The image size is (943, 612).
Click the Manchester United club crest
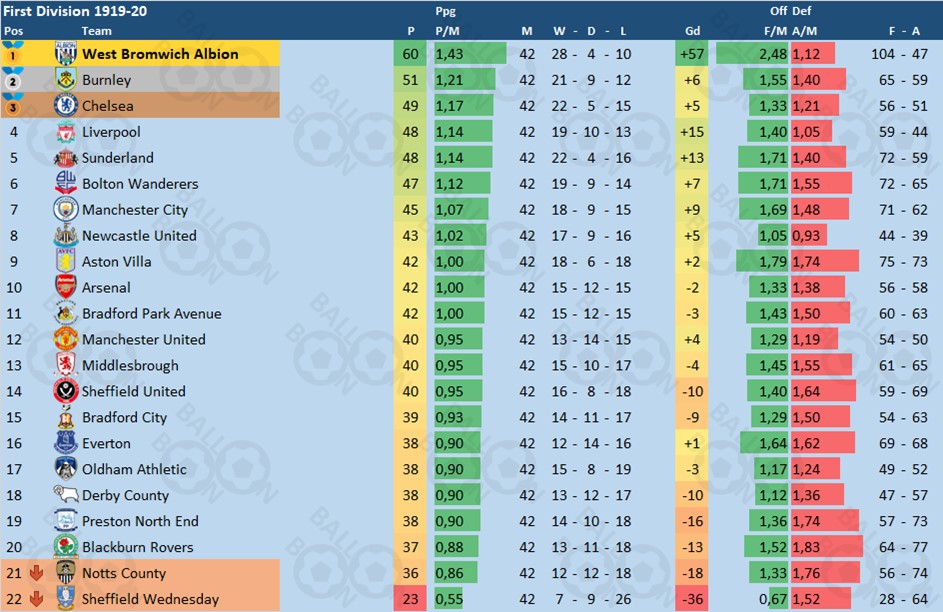pyautogui.click(x=66, y=339)
